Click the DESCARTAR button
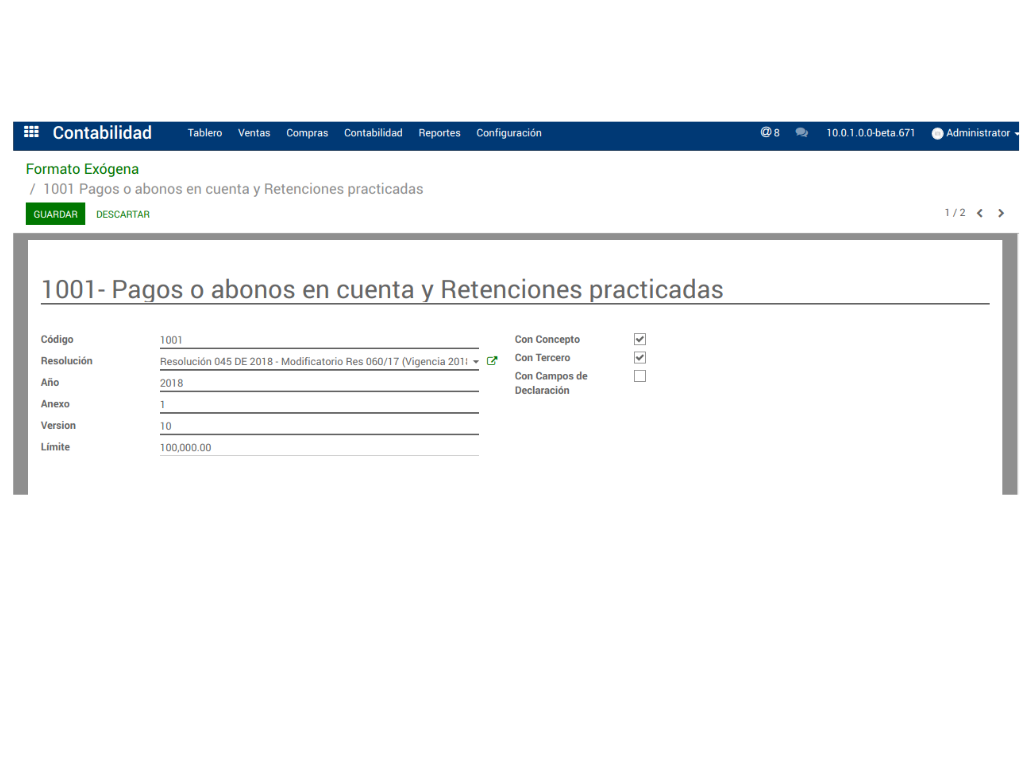Screen dimensions: 1023x767 click(123, 214)
